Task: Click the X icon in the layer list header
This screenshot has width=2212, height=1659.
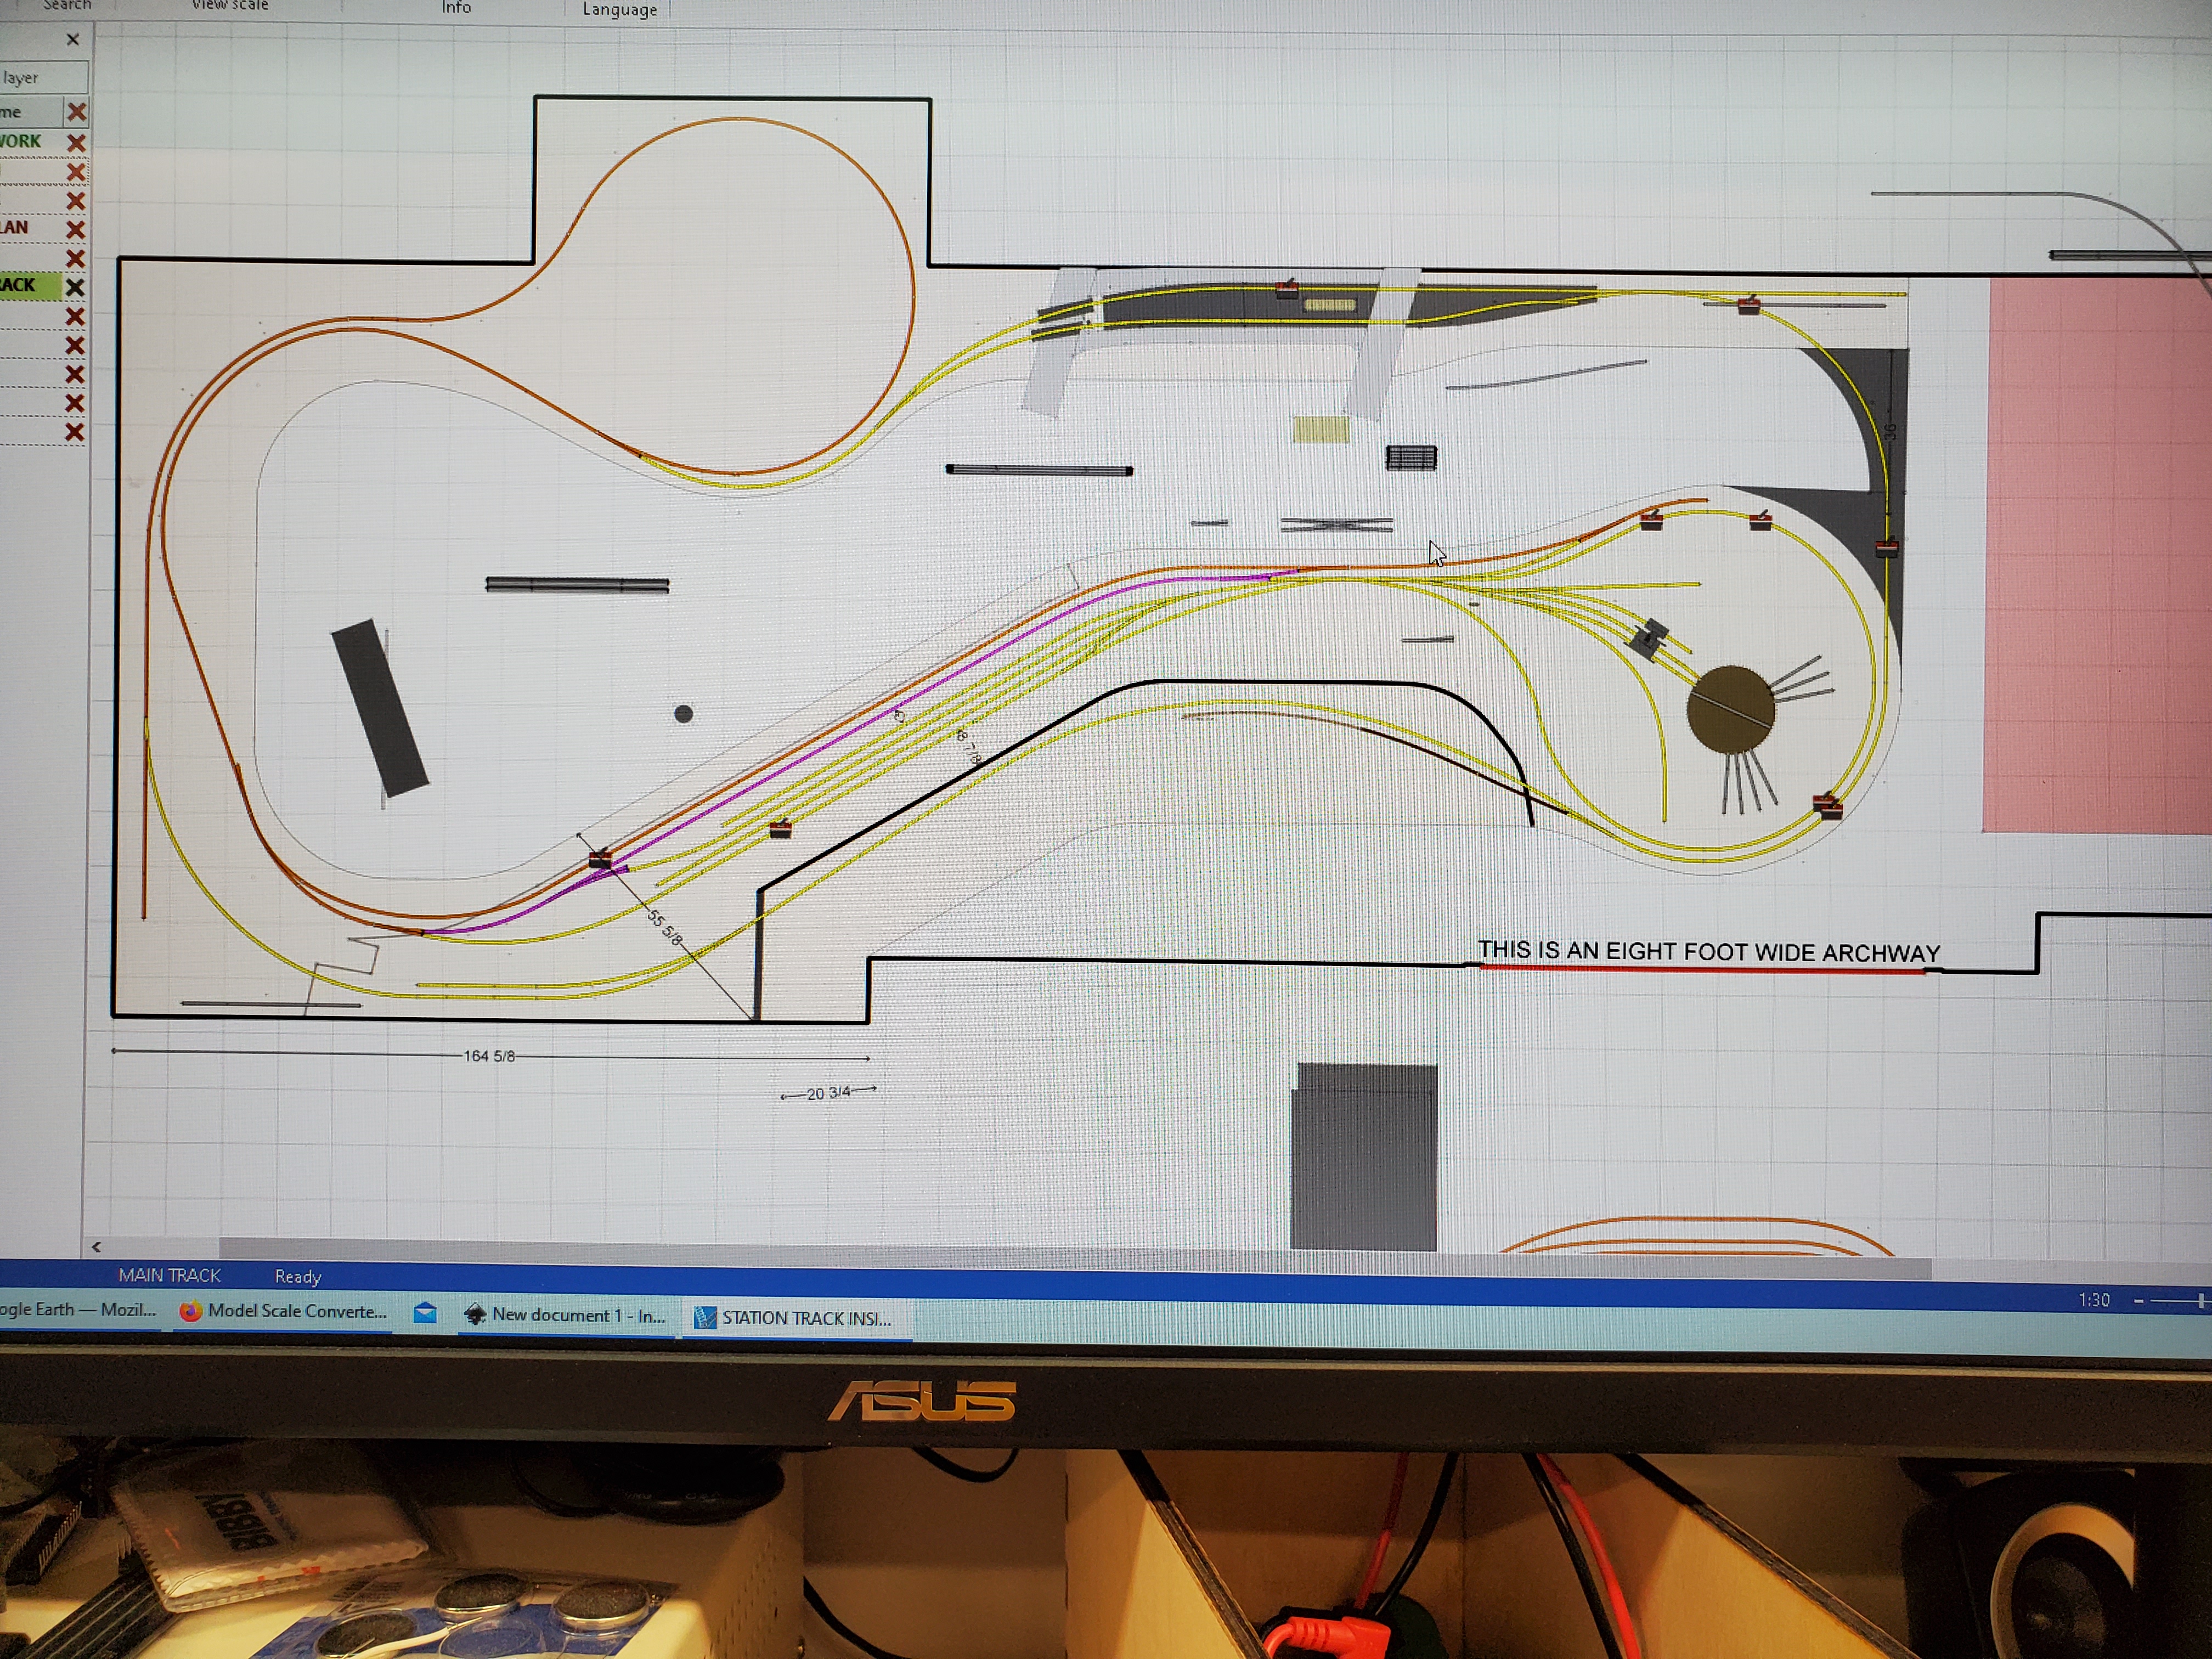Action: [x=76, y=111]
